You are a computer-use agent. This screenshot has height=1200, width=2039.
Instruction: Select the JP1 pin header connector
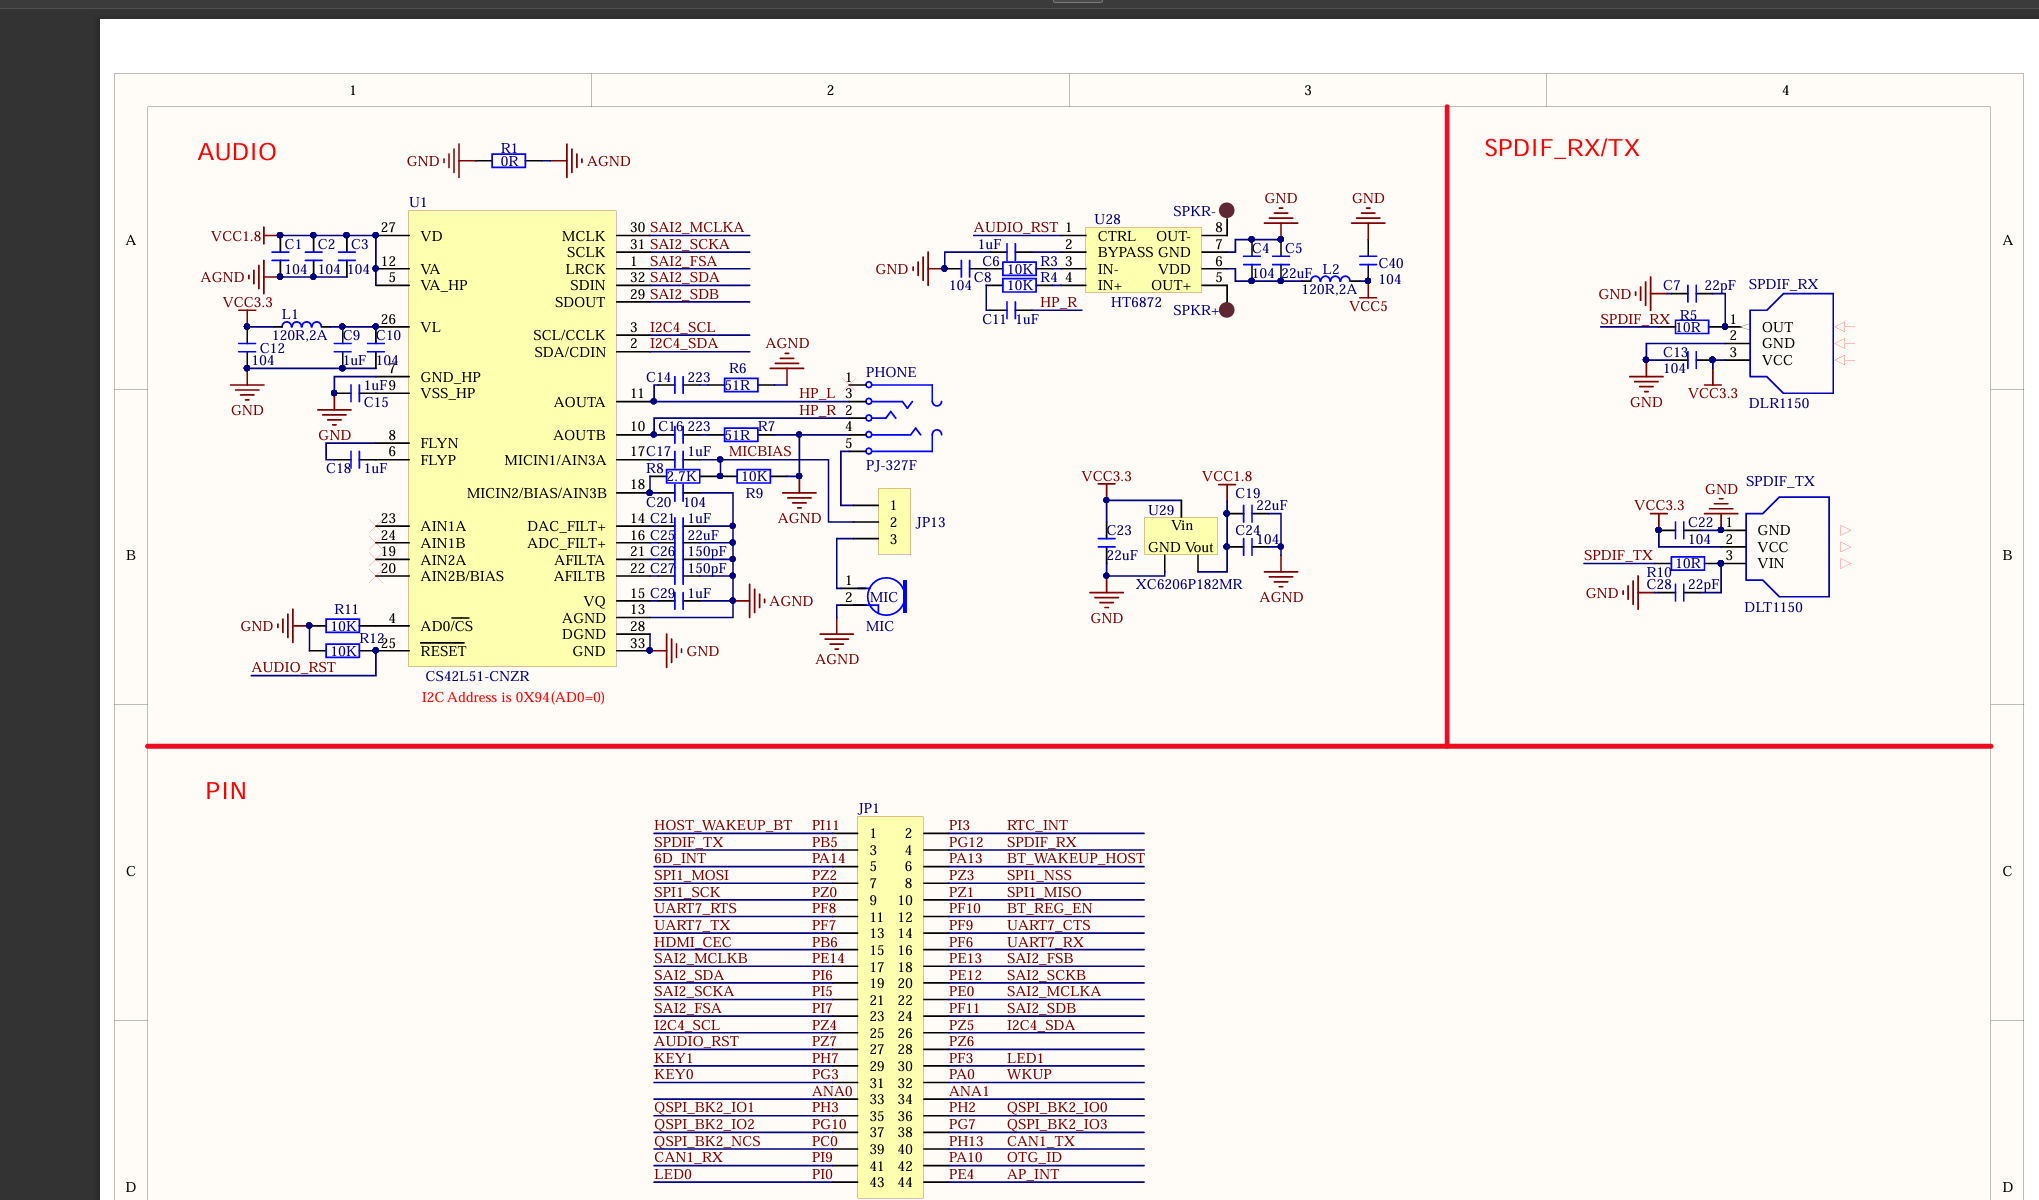(888, 1000)
